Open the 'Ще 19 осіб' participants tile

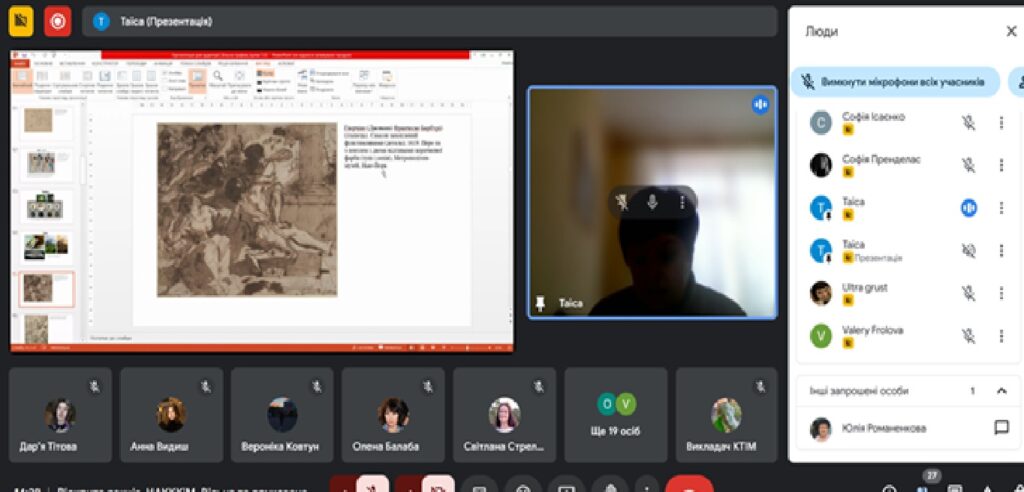click(616, 415)
